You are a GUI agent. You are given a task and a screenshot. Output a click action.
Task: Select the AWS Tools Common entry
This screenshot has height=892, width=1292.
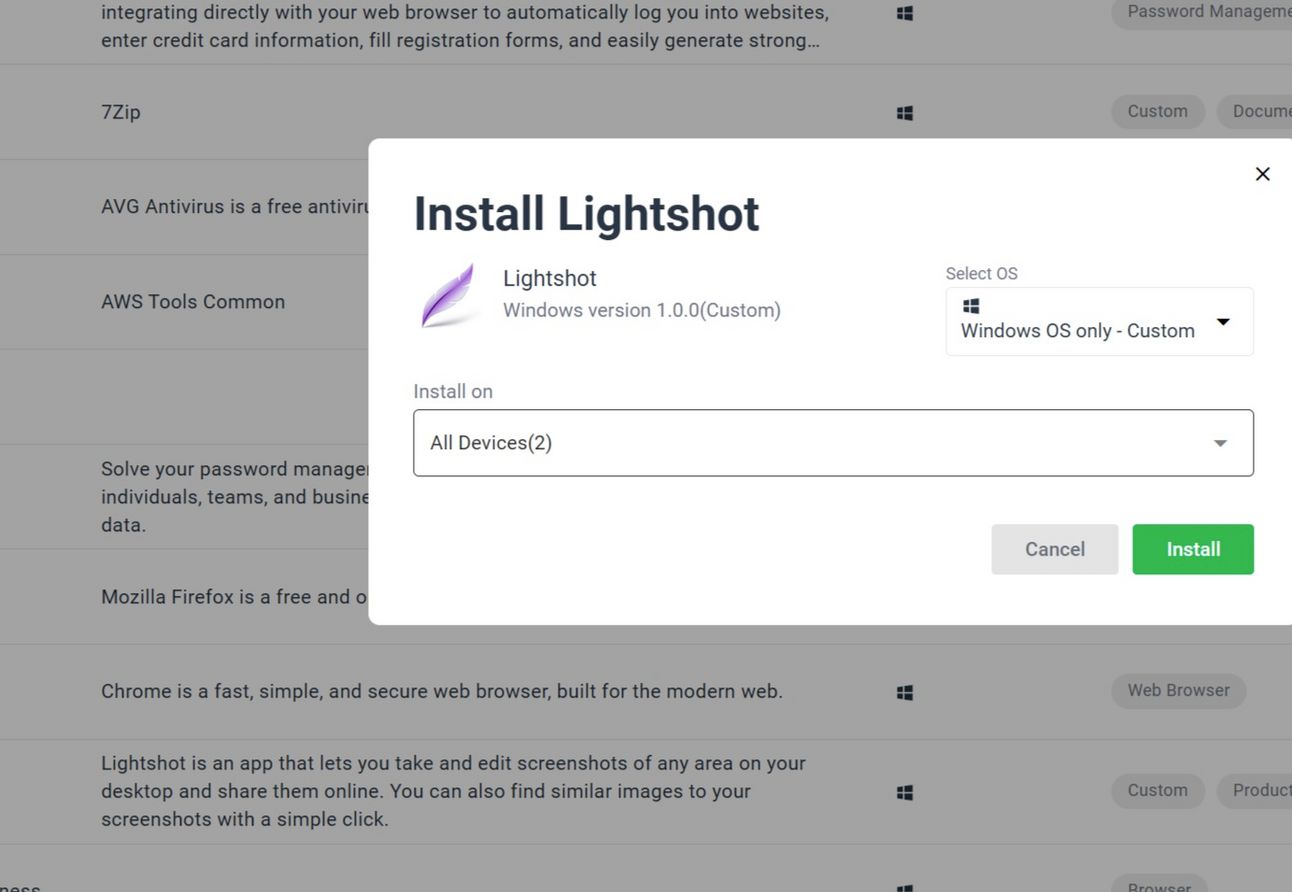pyautogui.click(x=193, y=302)
